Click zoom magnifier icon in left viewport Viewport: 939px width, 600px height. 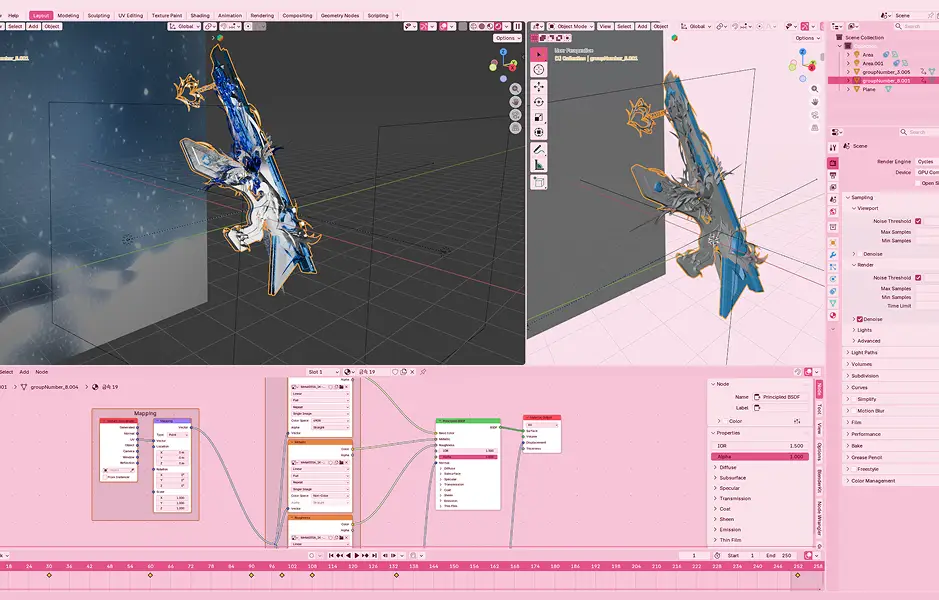click(515, 89)
